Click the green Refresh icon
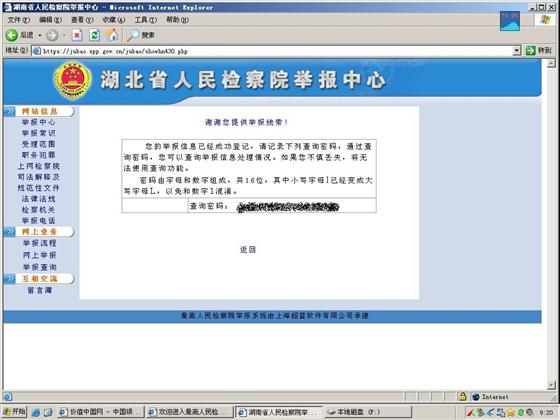The width and height of the screenshot is (560, 420). pyautogui.click(x=95, y=35)
